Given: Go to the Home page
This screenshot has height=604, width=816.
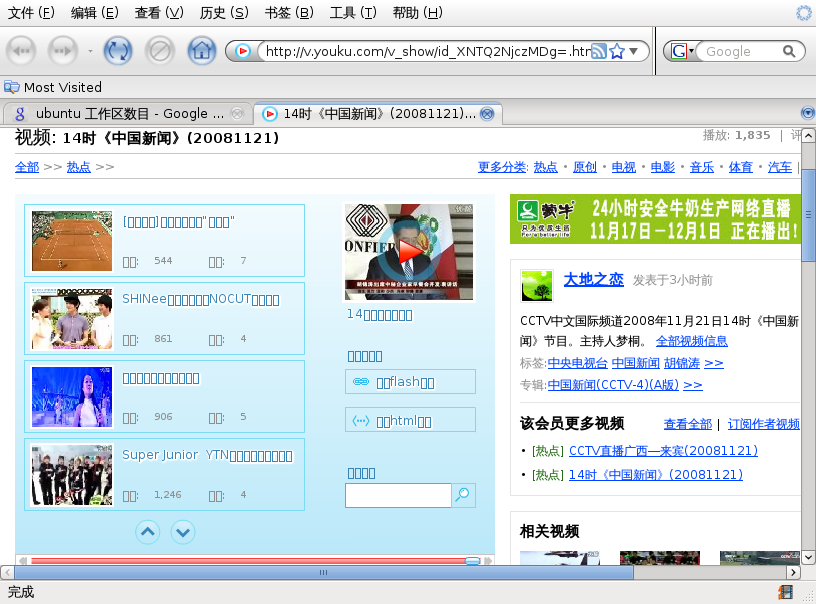Looking at the screenshot, I should point(201,51).
